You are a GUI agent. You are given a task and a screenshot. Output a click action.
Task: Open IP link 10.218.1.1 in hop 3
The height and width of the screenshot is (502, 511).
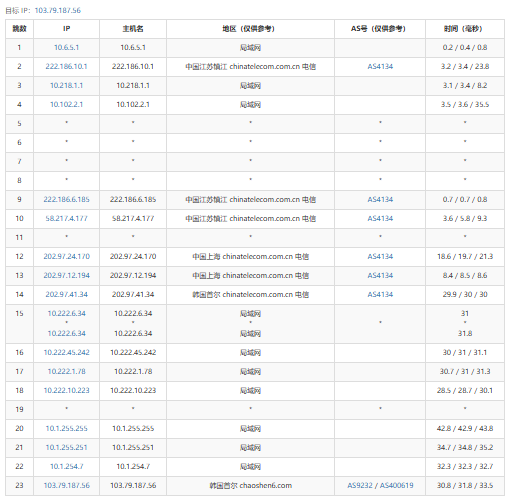[x=66, y=86]
